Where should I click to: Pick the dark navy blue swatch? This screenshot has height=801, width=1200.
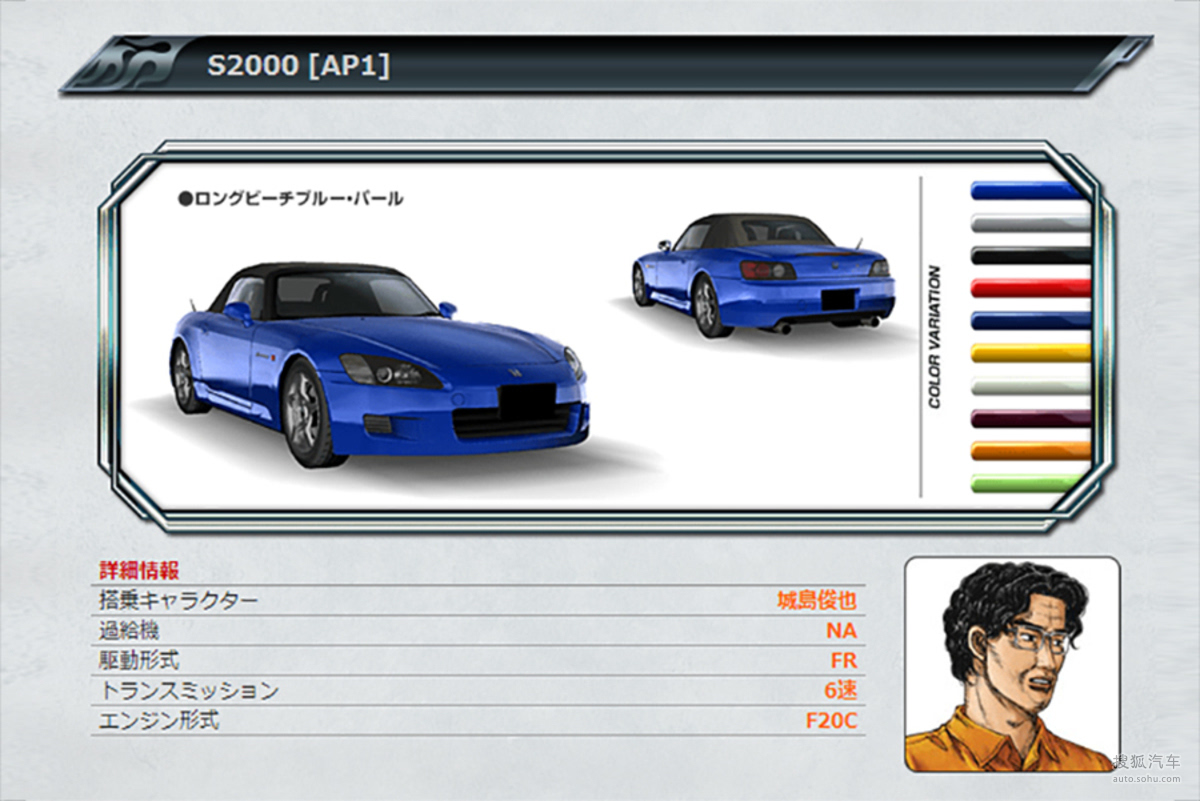click(1029, 320)
